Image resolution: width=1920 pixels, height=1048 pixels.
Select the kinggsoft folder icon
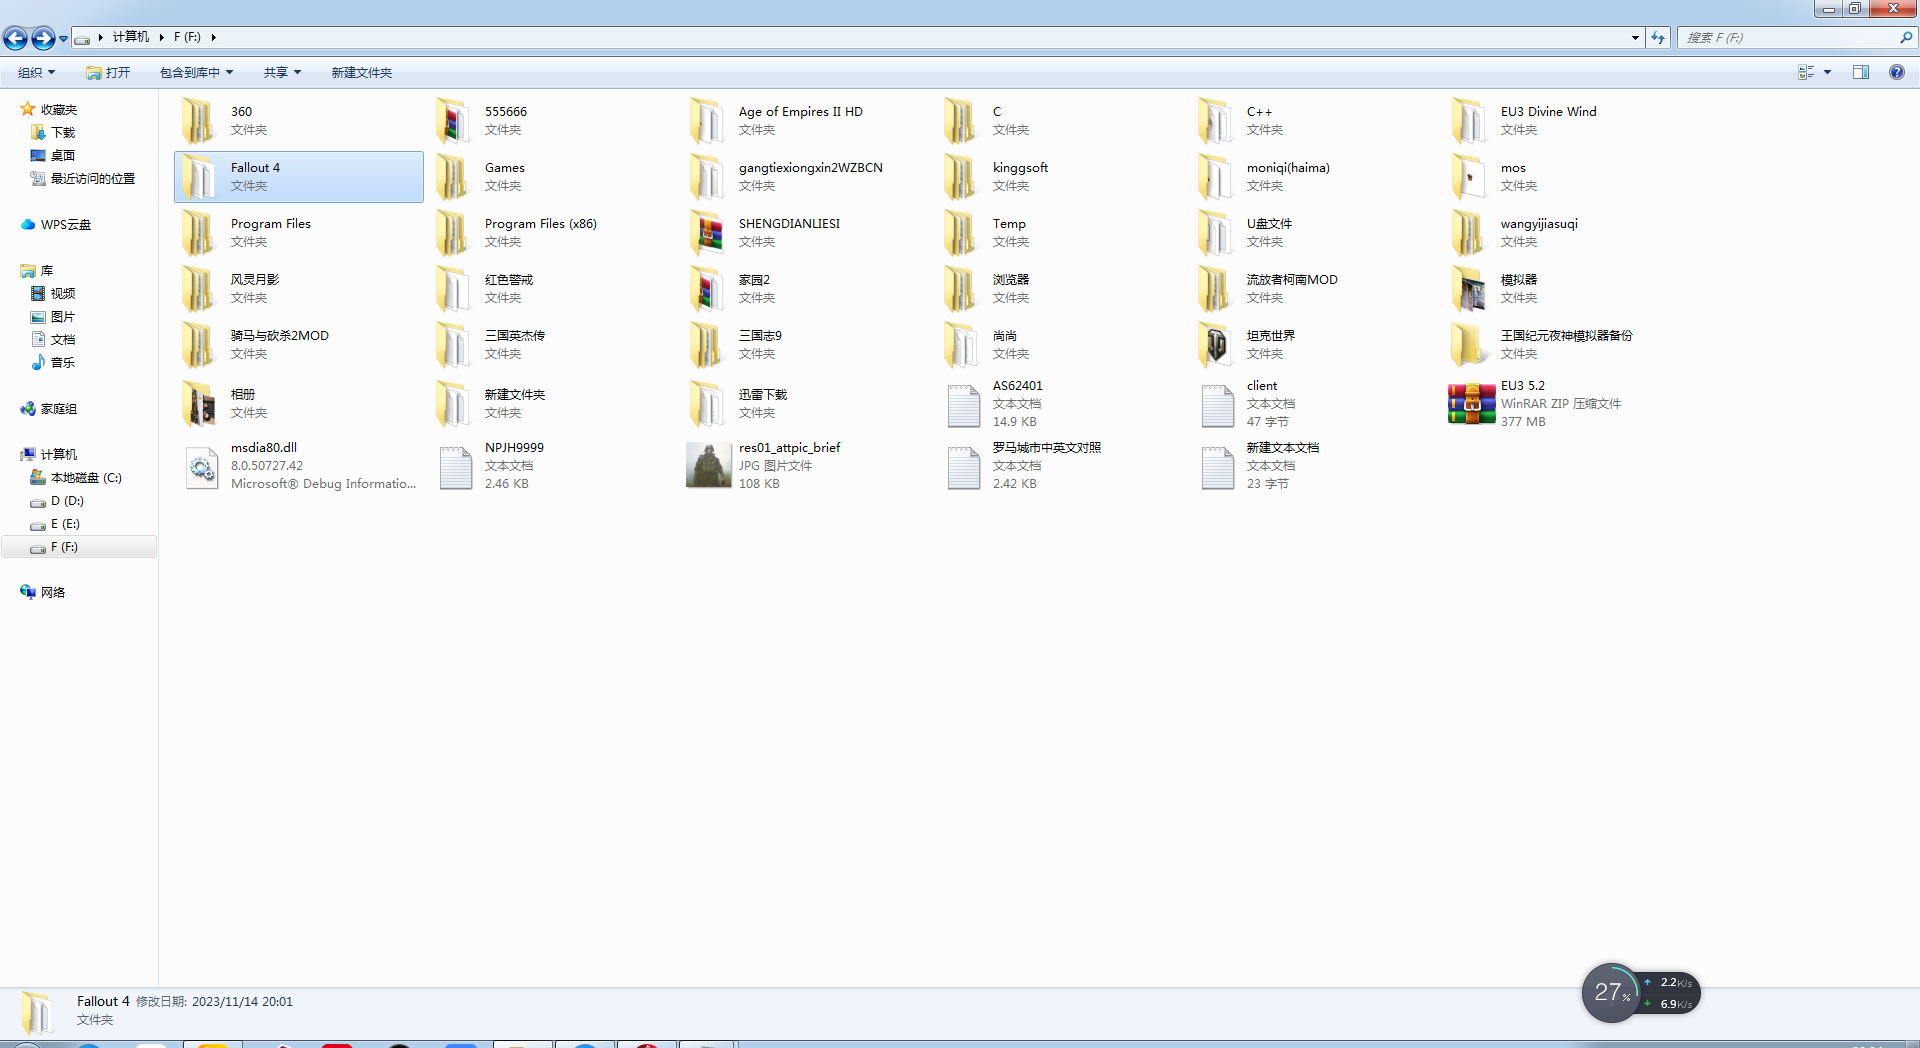tap(961, 176)
